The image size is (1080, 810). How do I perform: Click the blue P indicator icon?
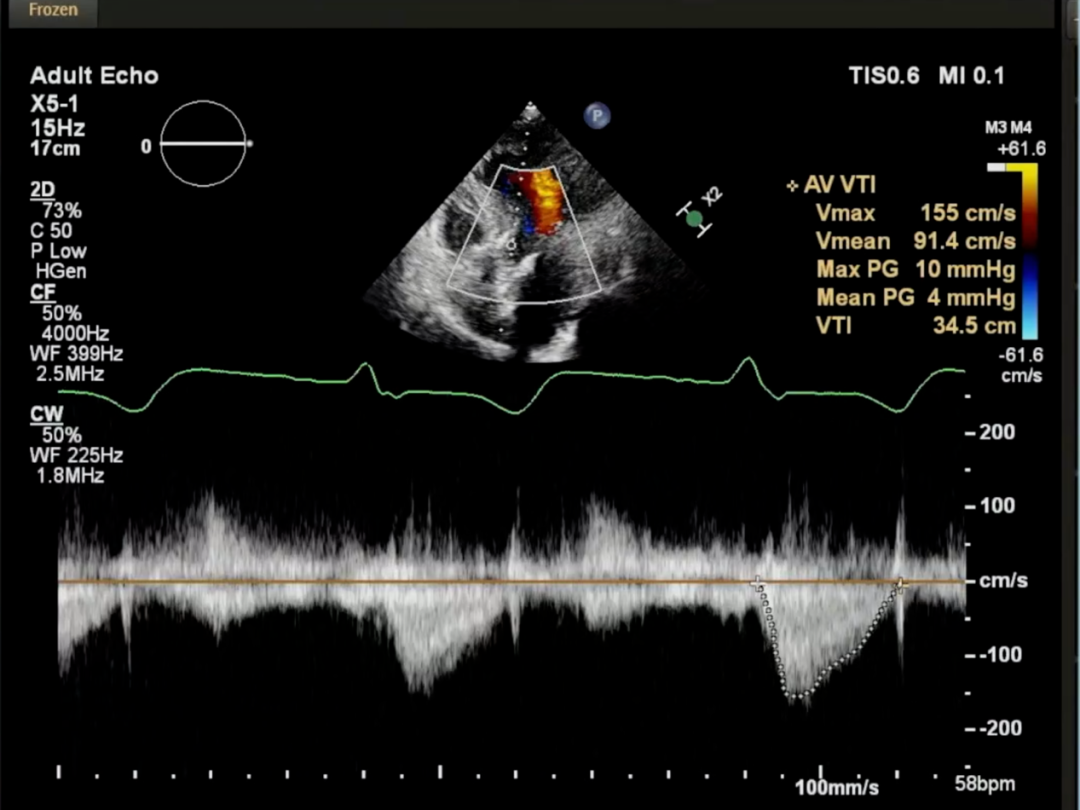coord(597,116)
